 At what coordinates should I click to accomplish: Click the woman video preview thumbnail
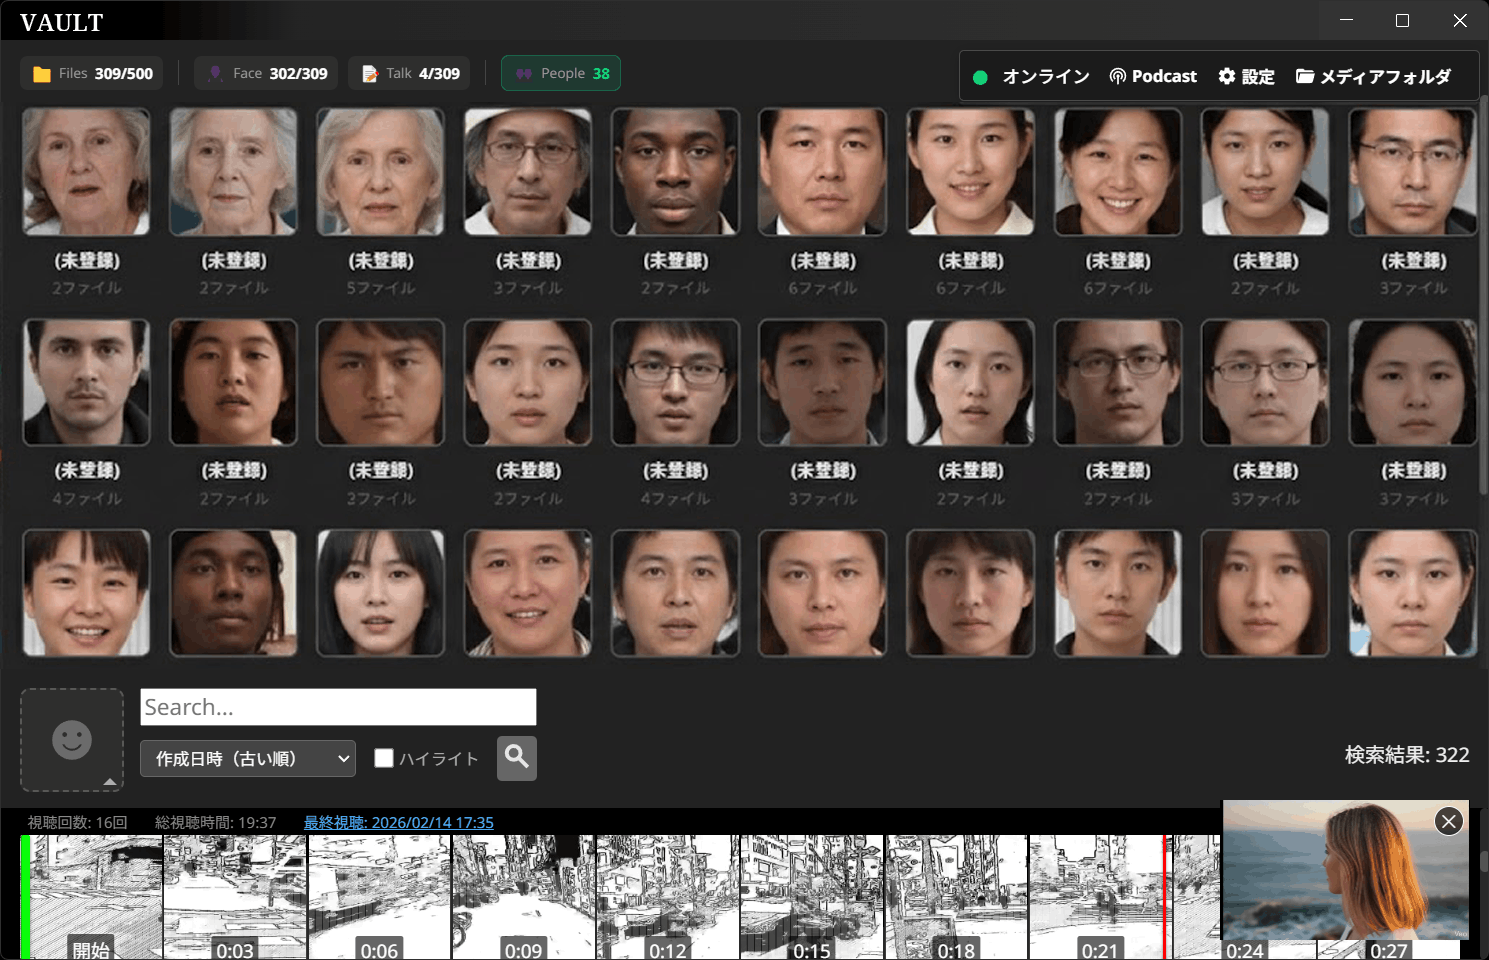pyautogui.click(x=1345, y=870)
